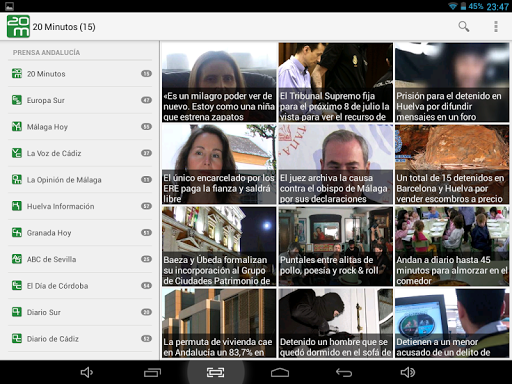The image size is (512, 384).
Task: Tap the search magnifier icon
Action: [x=464, y=26]
